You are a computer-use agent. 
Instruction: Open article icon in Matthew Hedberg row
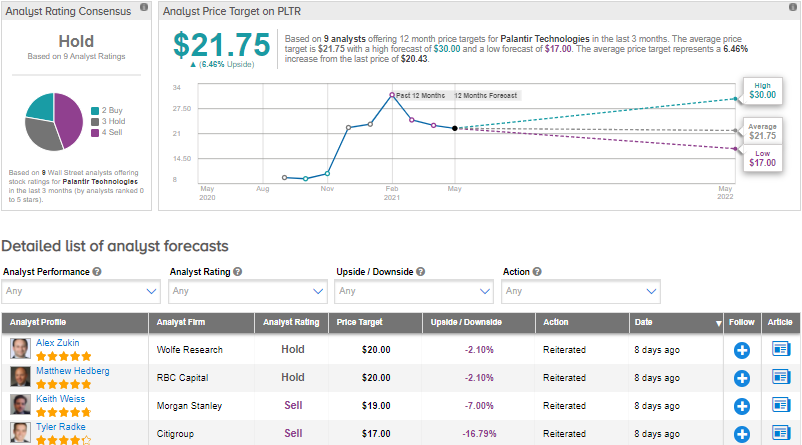[x=781, y=378]
